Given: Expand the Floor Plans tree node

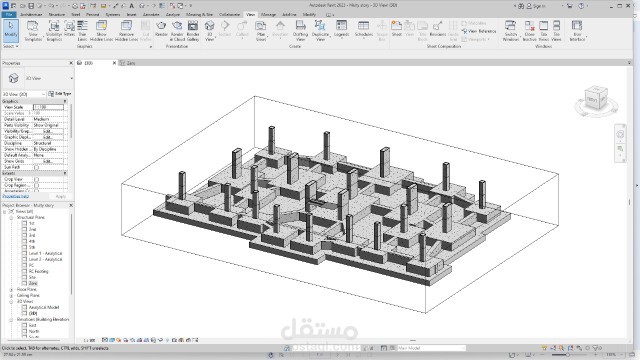Looking at the screenshot, I should coord(11,289).
